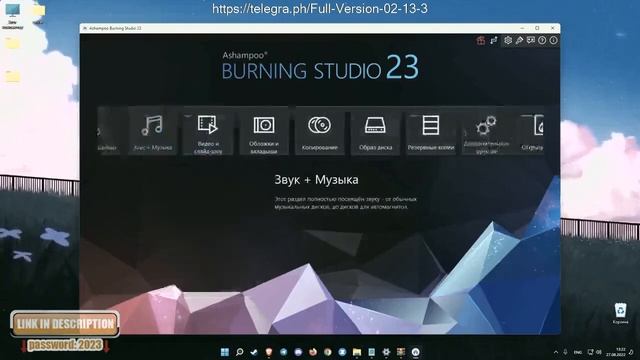640x360 pixels.
Task: Switch to Ashampoo app on taskbar
Action: click(x=416, y=352)
